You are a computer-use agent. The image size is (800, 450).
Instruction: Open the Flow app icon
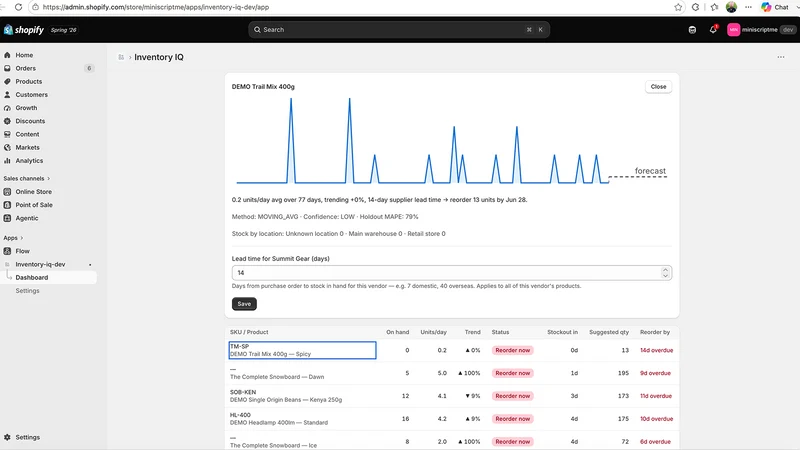7,251
